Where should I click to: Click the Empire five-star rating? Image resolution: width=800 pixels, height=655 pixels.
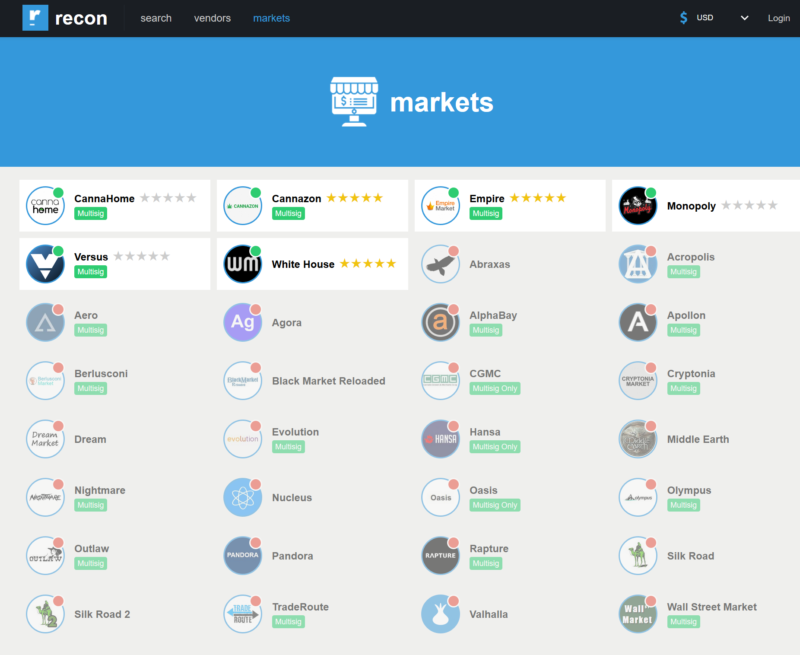point(538,198)
